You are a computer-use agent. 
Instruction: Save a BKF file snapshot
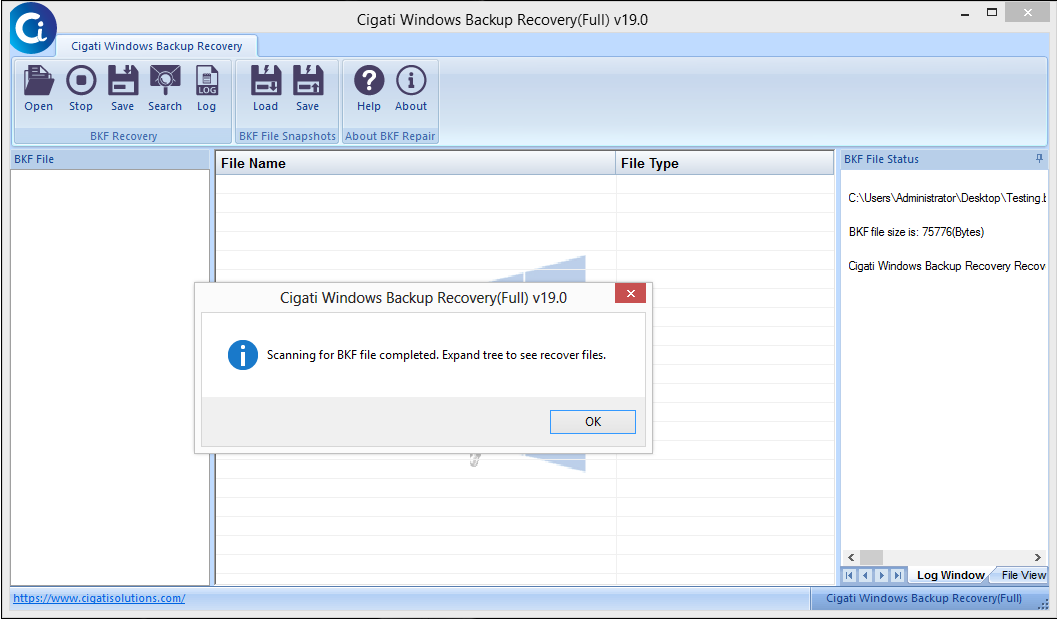pyautogui.click(x=308, y=88)
